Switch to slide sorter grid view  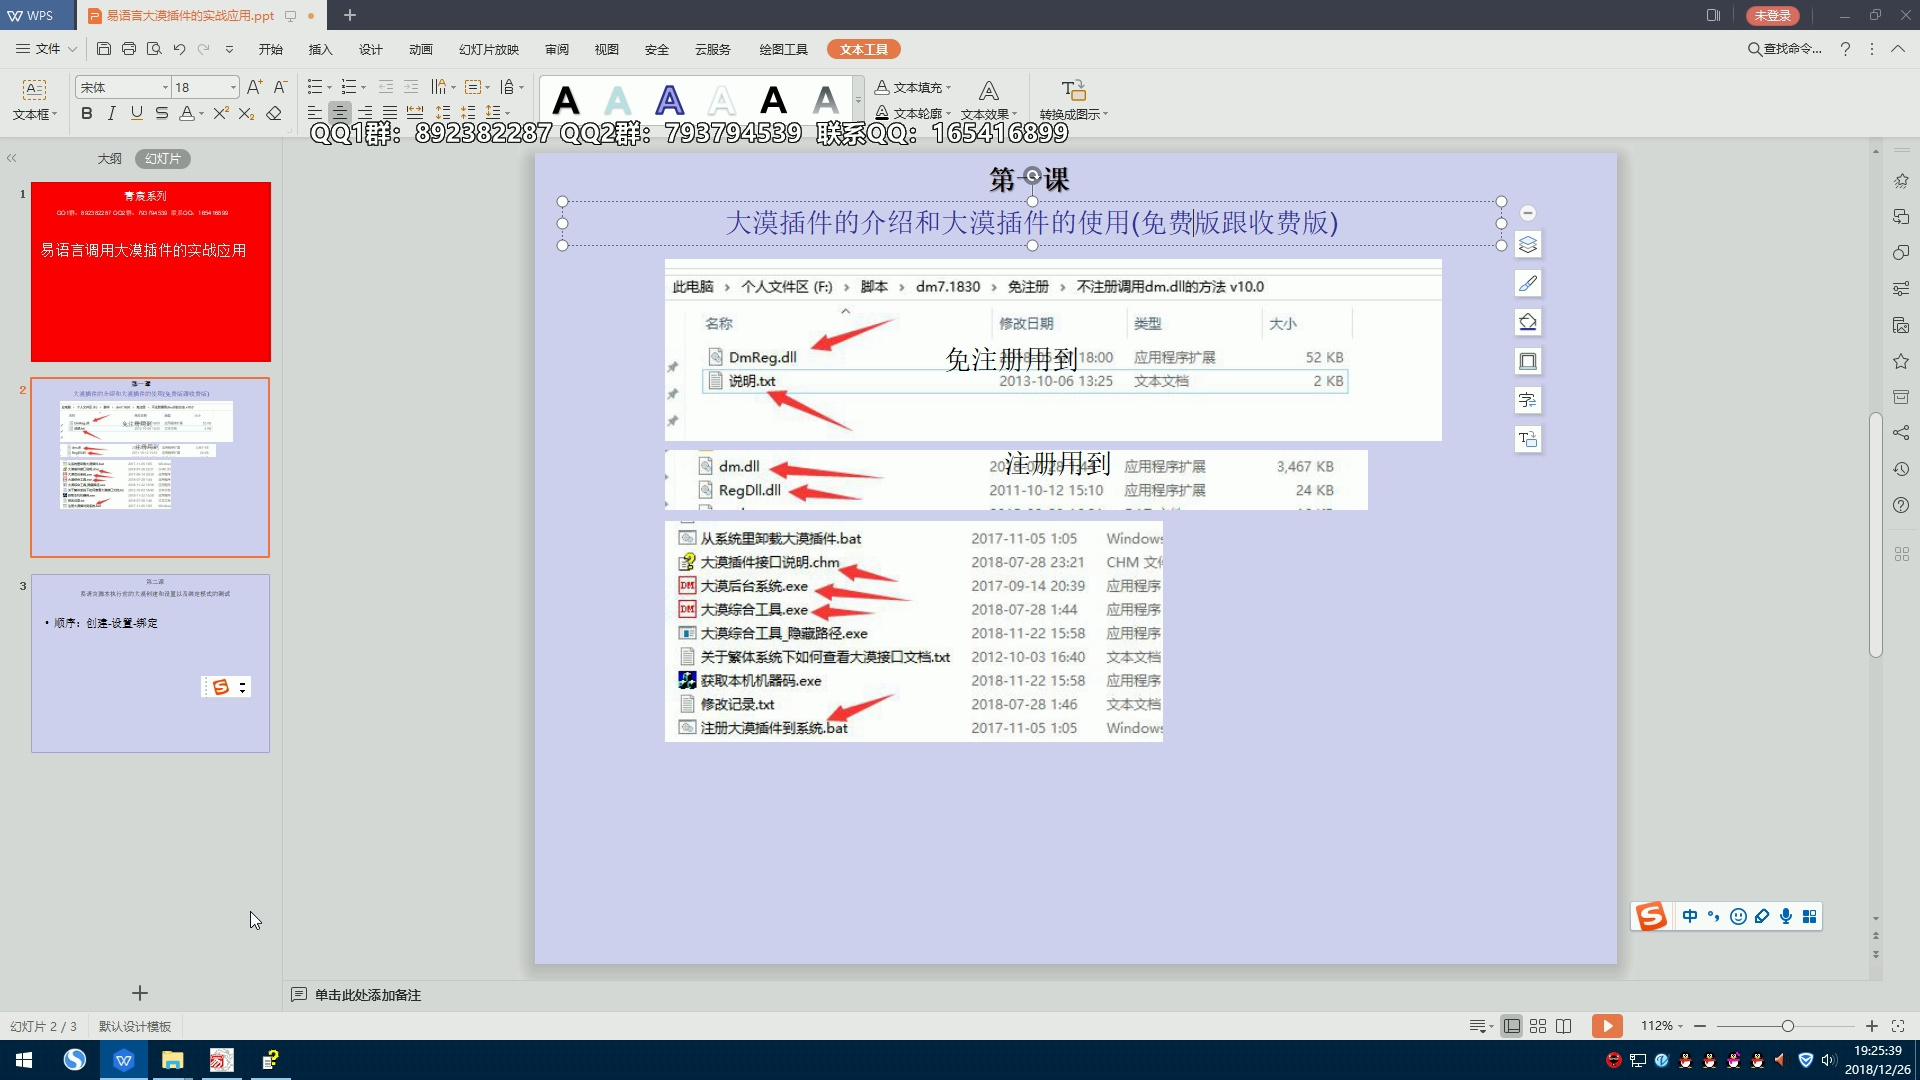(1538, 1026)
